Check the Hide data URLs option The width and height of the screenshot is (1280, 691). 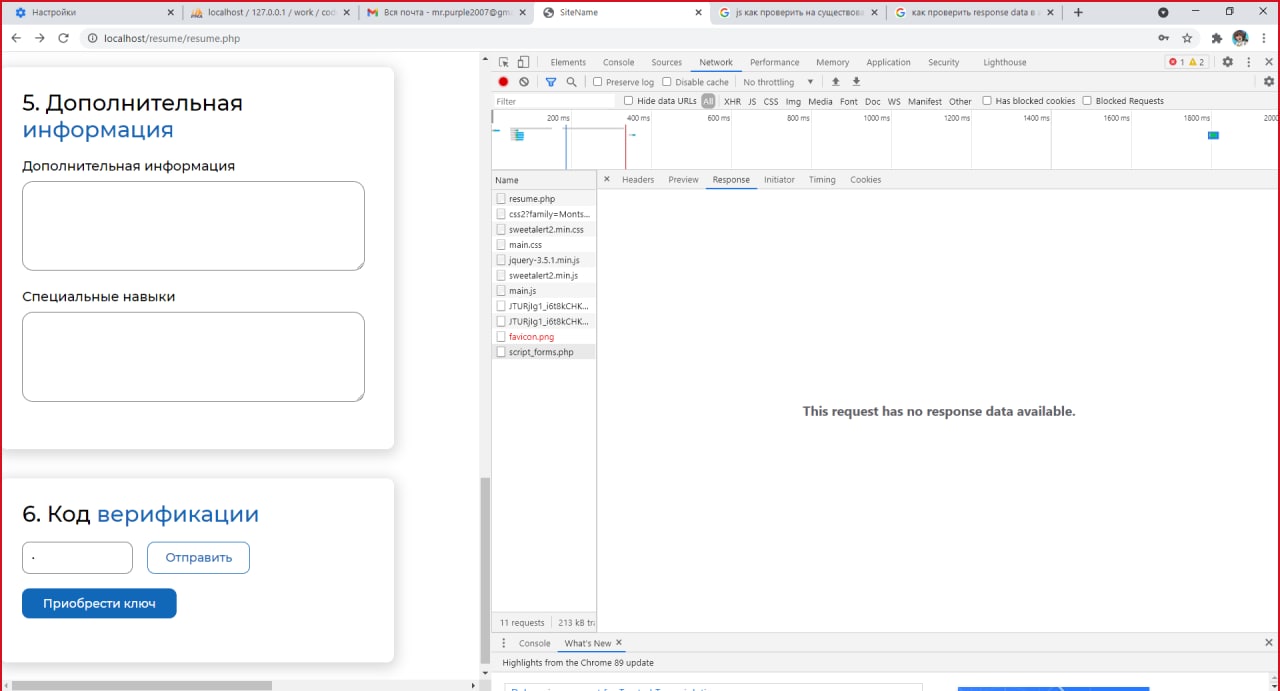tap(629, 101)
